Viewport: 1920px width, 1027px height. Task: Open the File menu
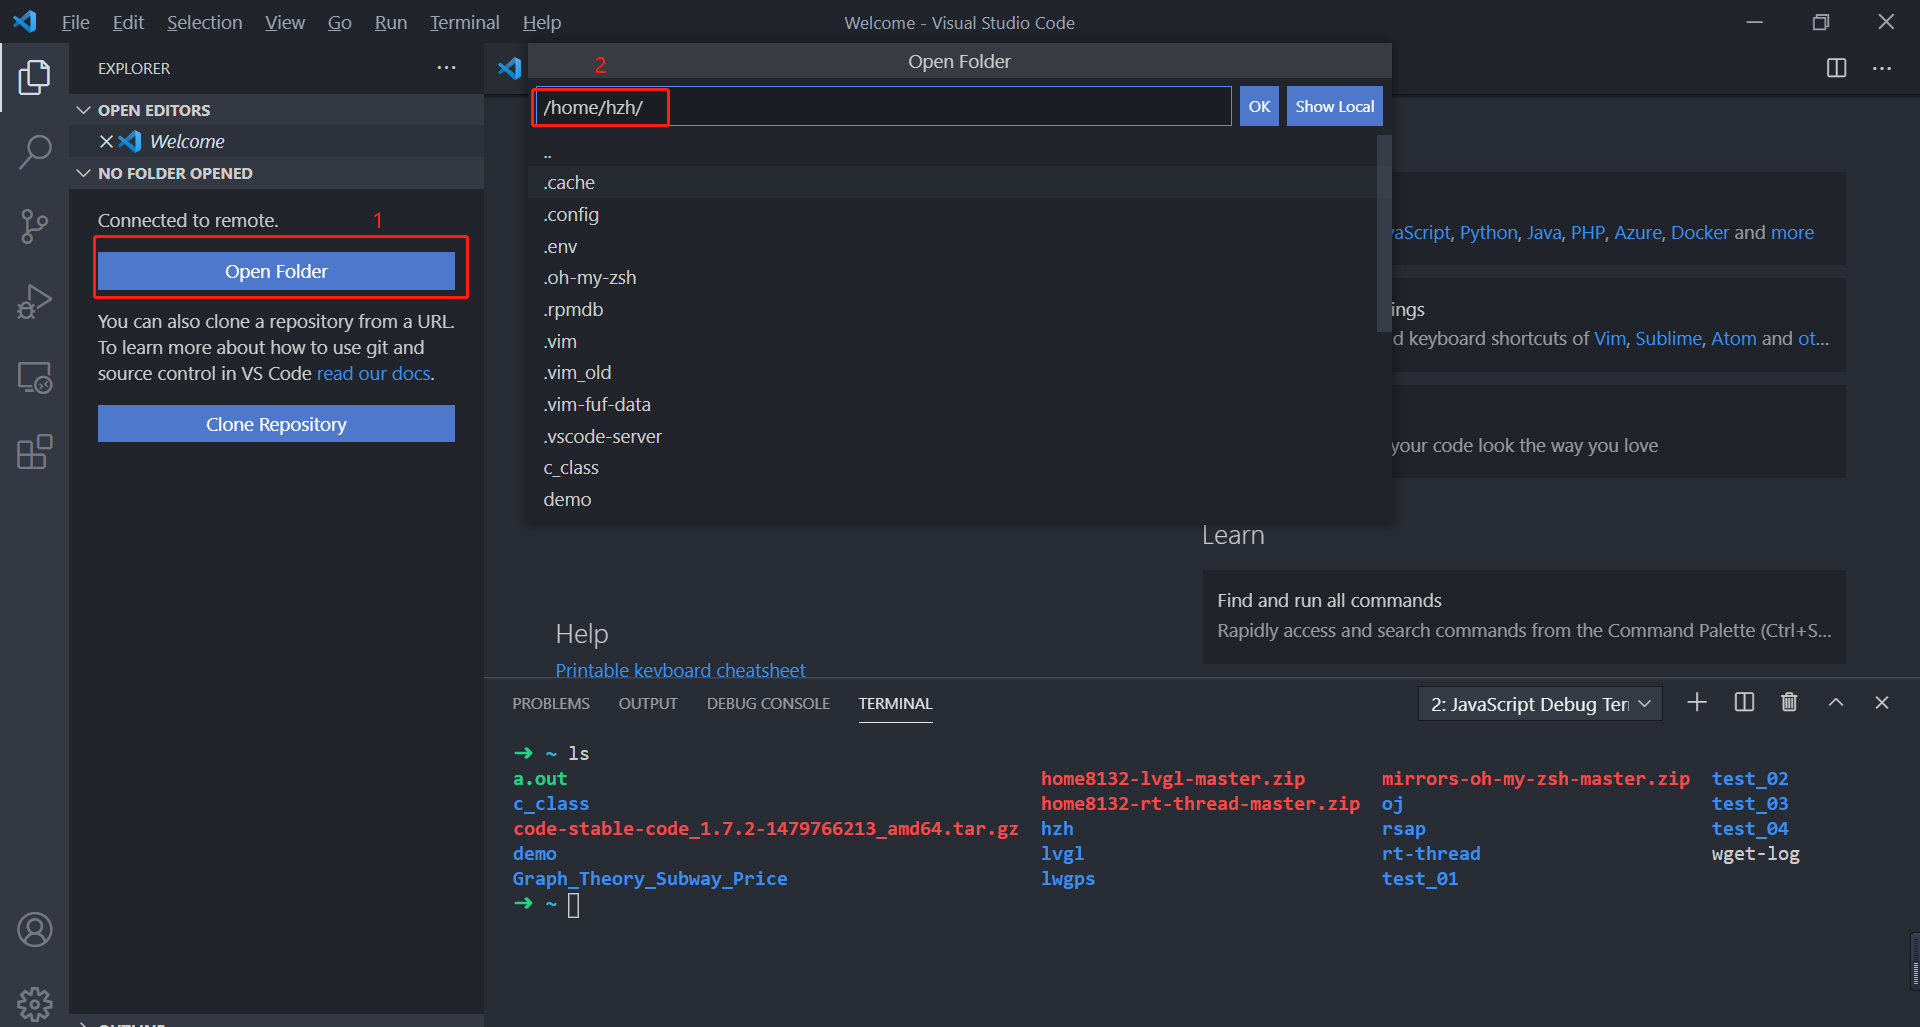pos(75,22)
